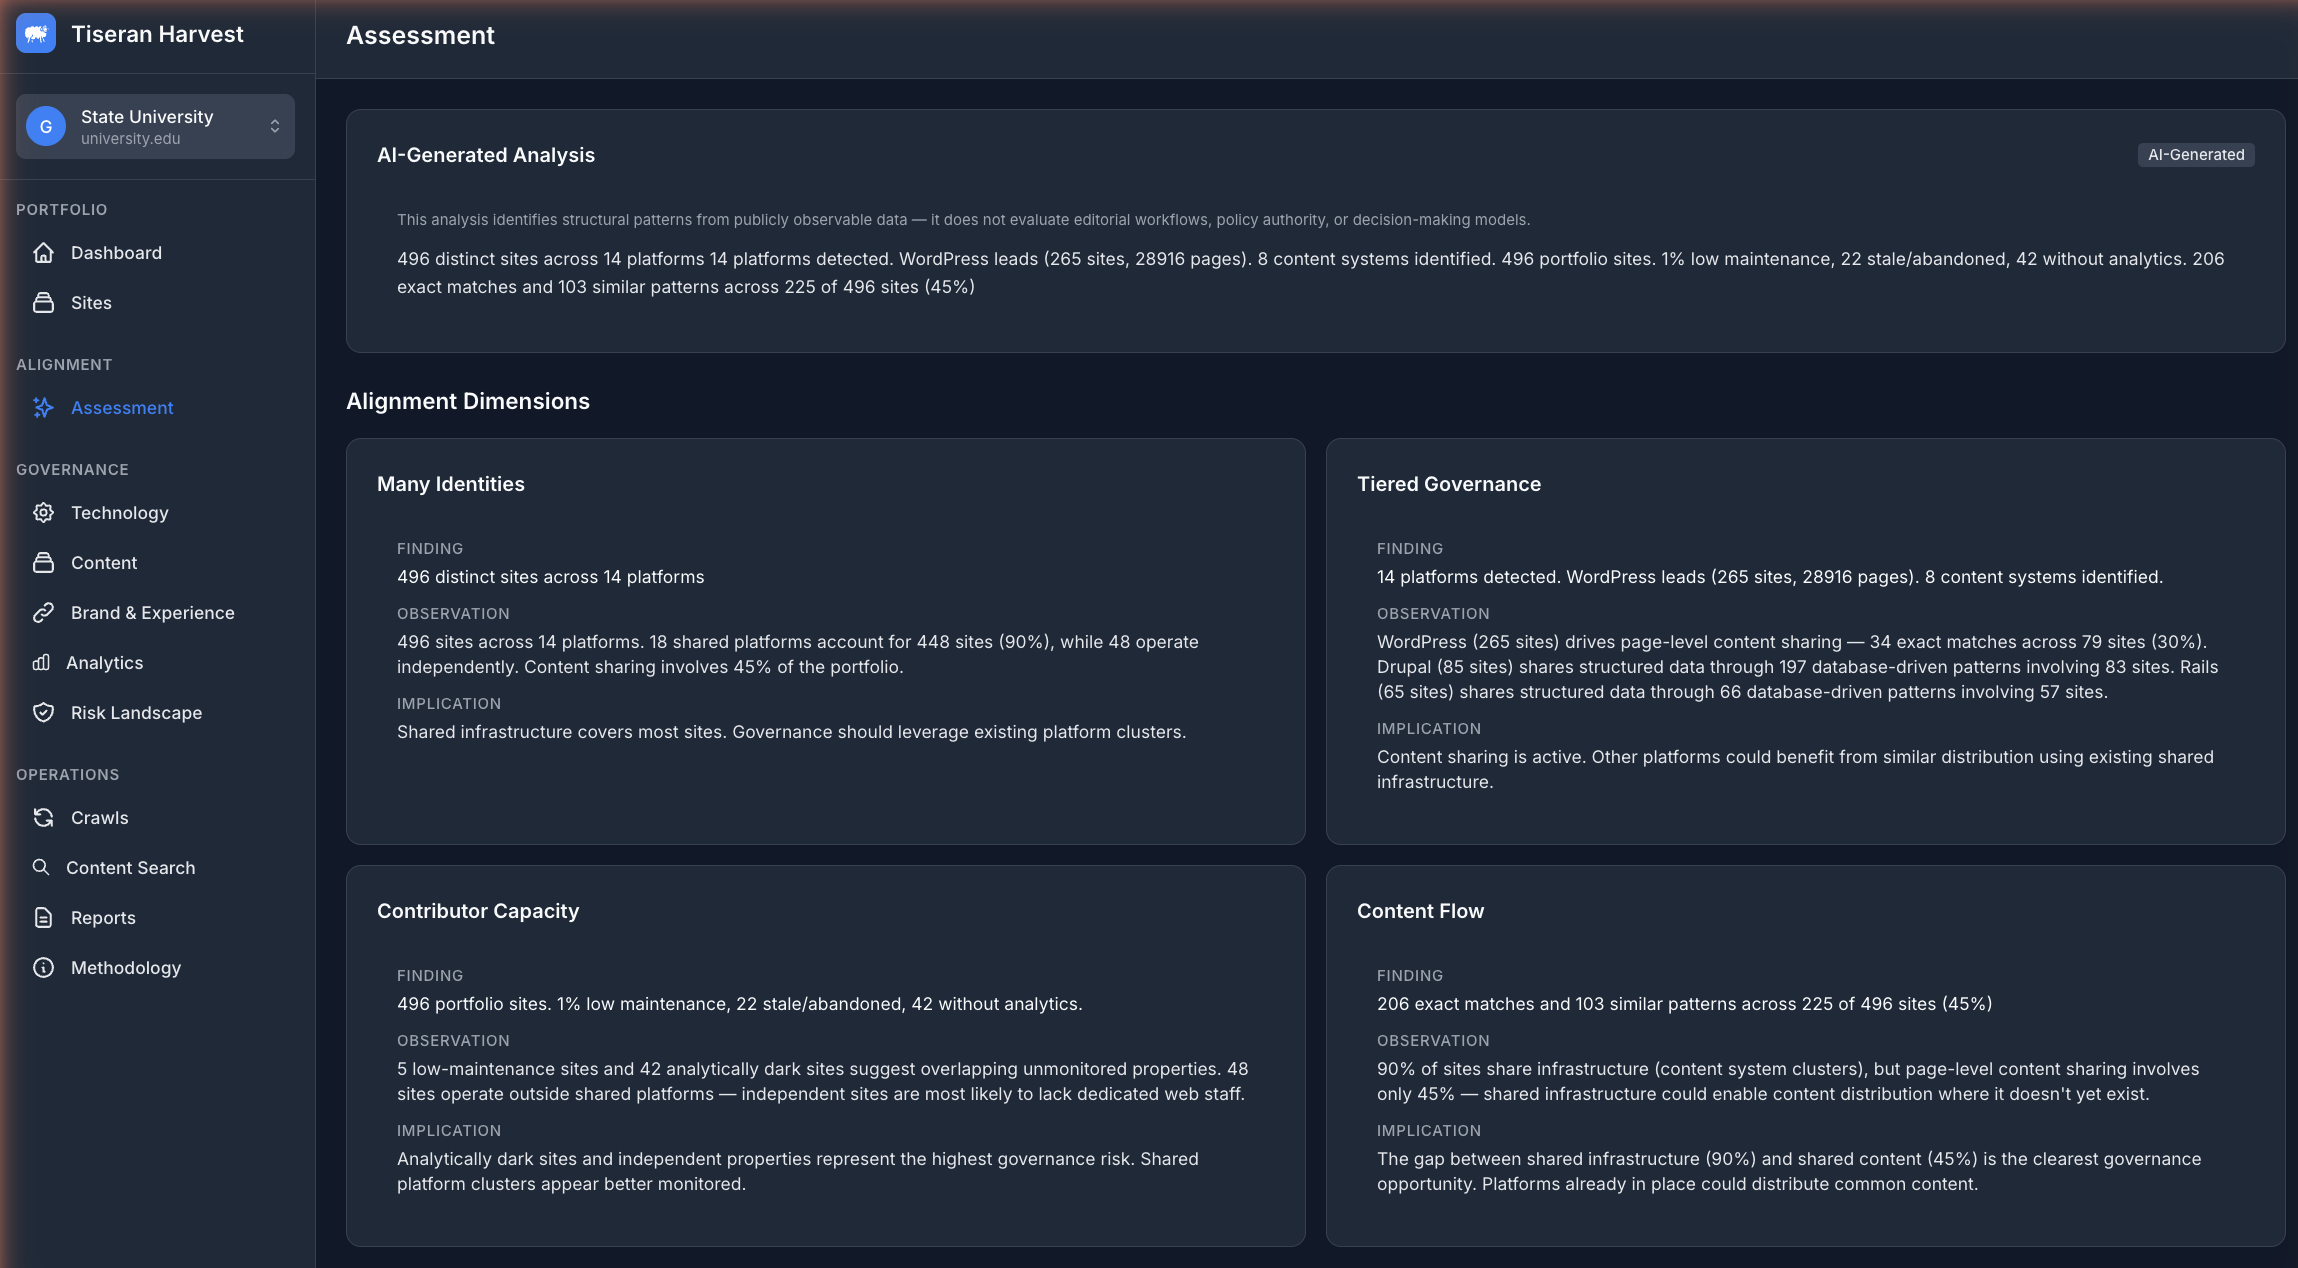This screenshot has height=1268, width=2298.
Task: Select the Sites archive icon
Action: tap(44, 302)
